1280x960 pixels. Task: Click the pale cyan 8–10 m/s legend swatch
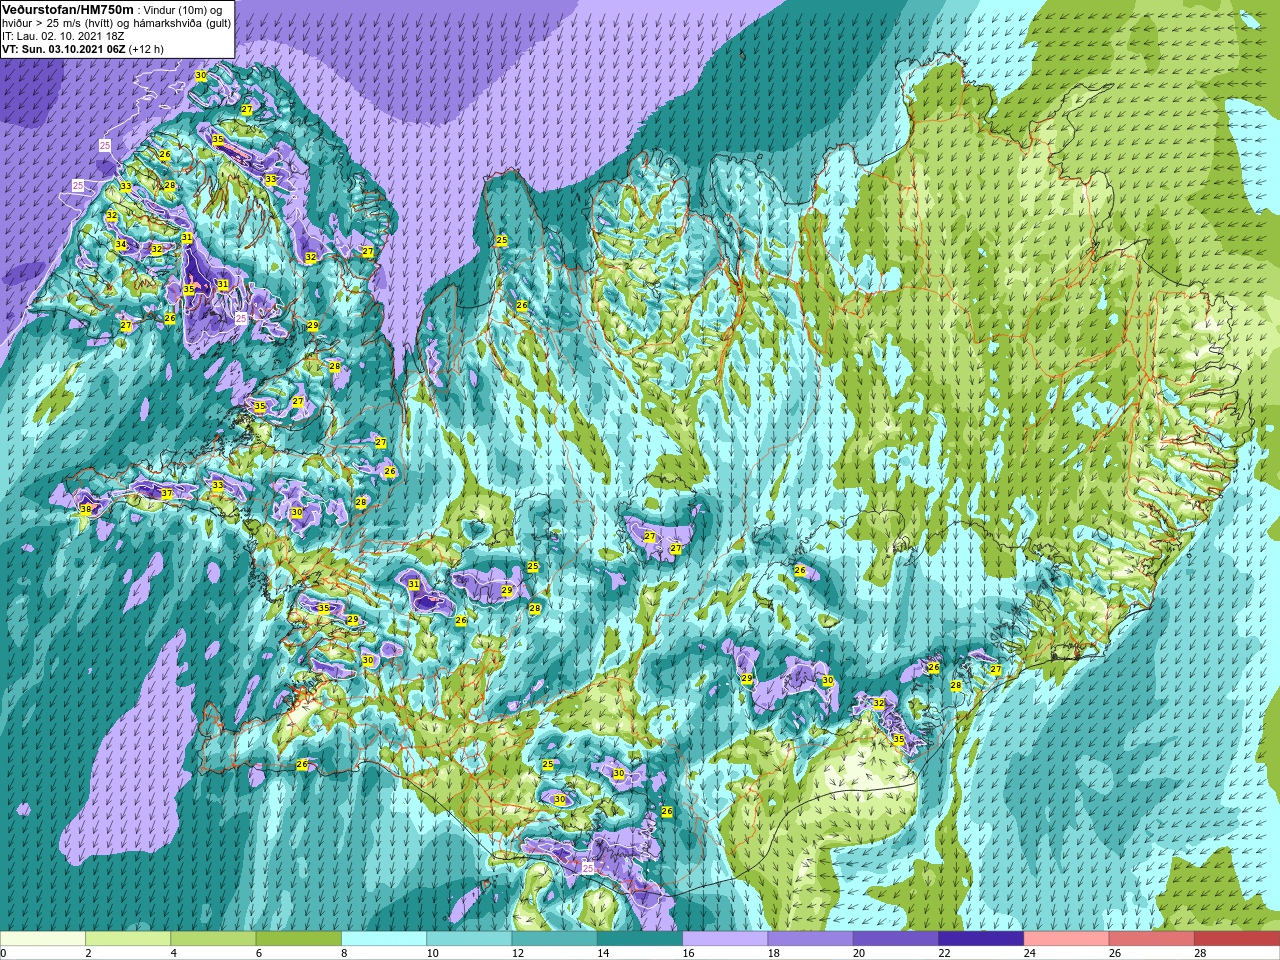pos(384,939)
